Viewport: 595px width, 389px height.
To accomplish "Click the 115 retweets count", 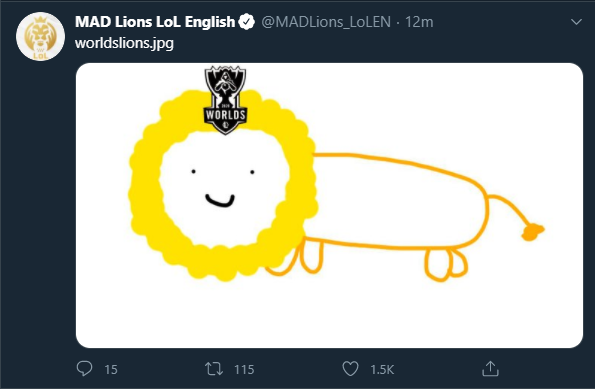I will coord(244,369).
